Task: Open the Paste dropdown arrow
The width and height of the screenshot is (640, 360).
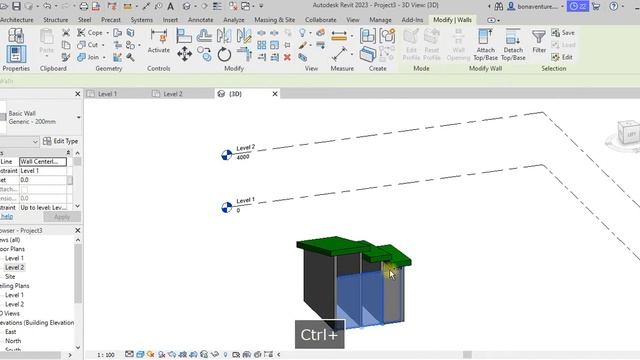Action: [47, 57]
